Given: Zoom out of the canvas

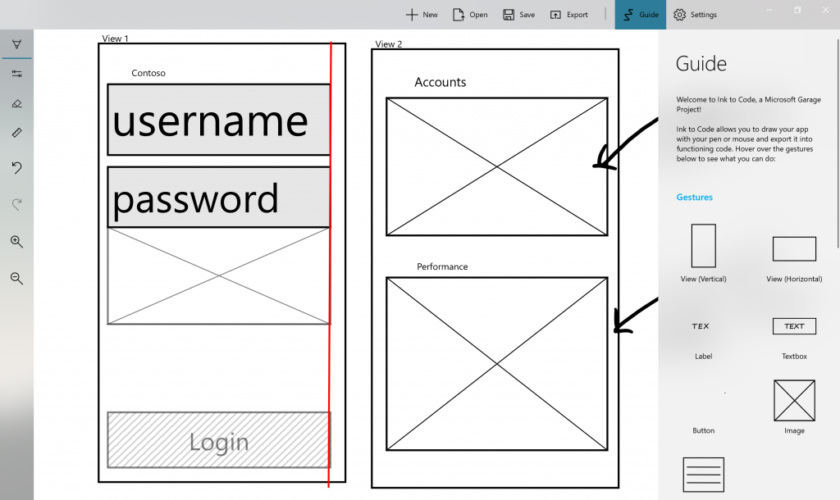Looking at the screenshot, I should [17, 278].
